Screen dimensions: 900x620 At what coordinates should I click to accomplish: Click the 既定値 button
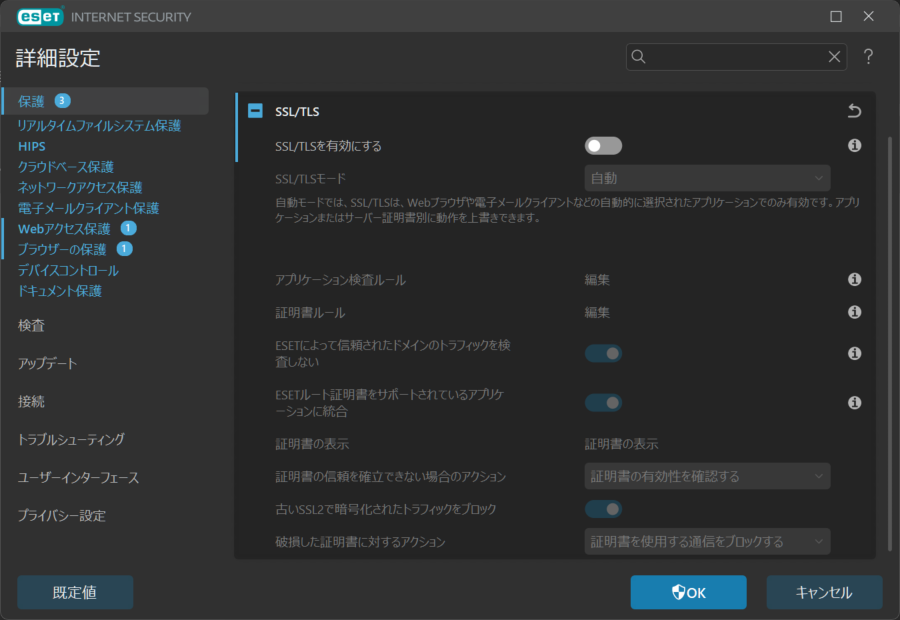(x=75, y=592)
